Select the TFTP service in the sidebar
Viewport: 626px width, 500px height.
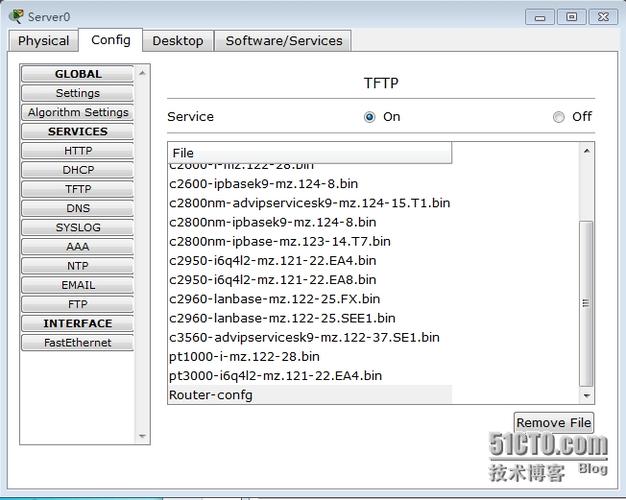77,189
